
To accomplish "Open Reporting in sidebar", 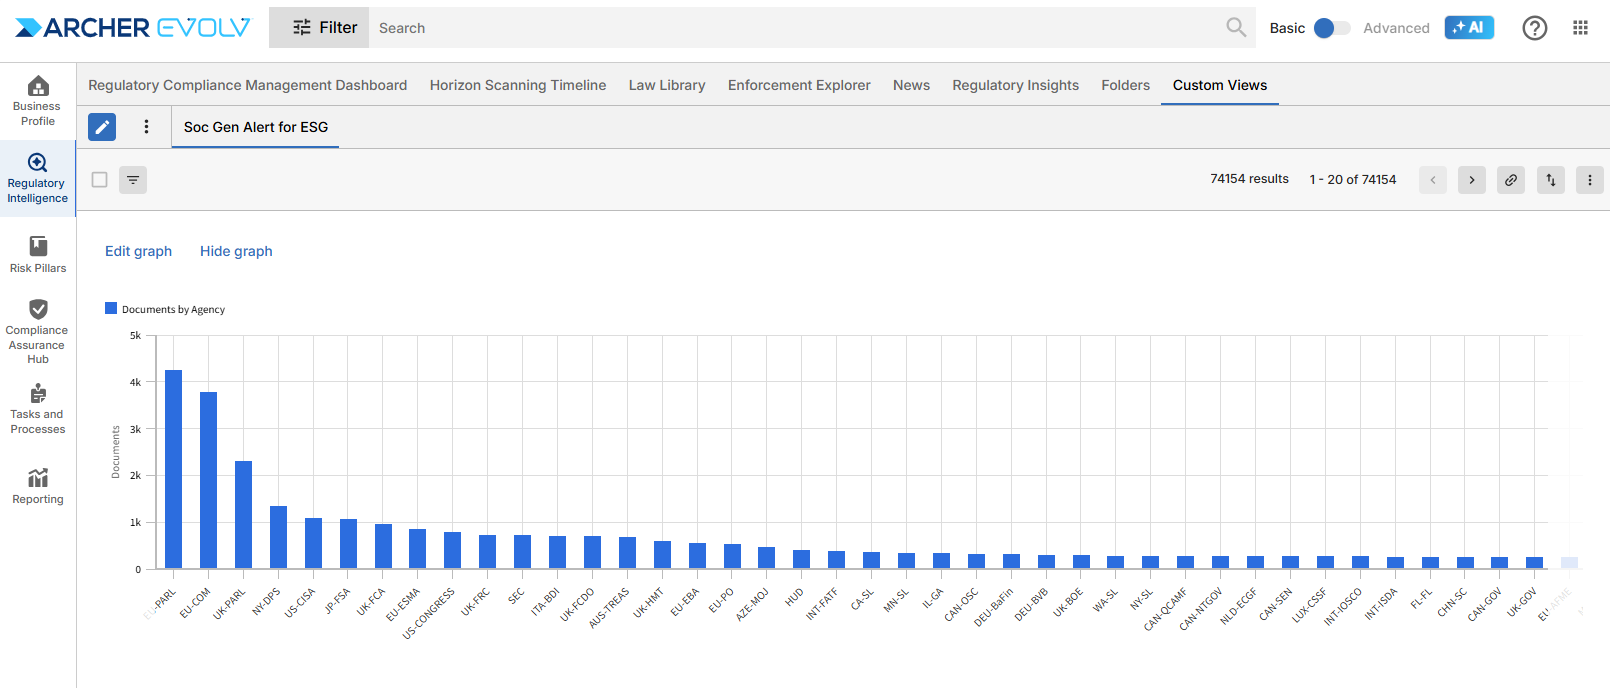I will point(38,486).
